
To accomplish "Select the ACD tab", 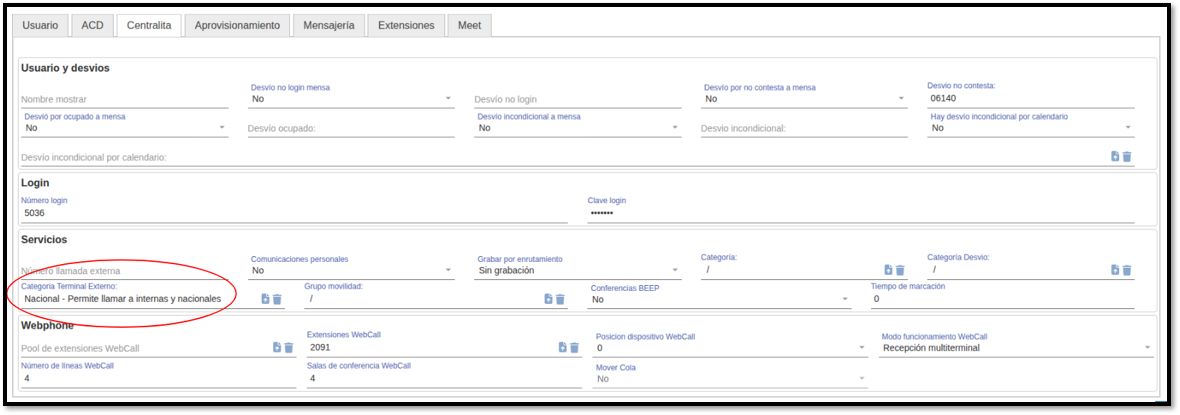I will pyautogui.click(x=92, y=25).
